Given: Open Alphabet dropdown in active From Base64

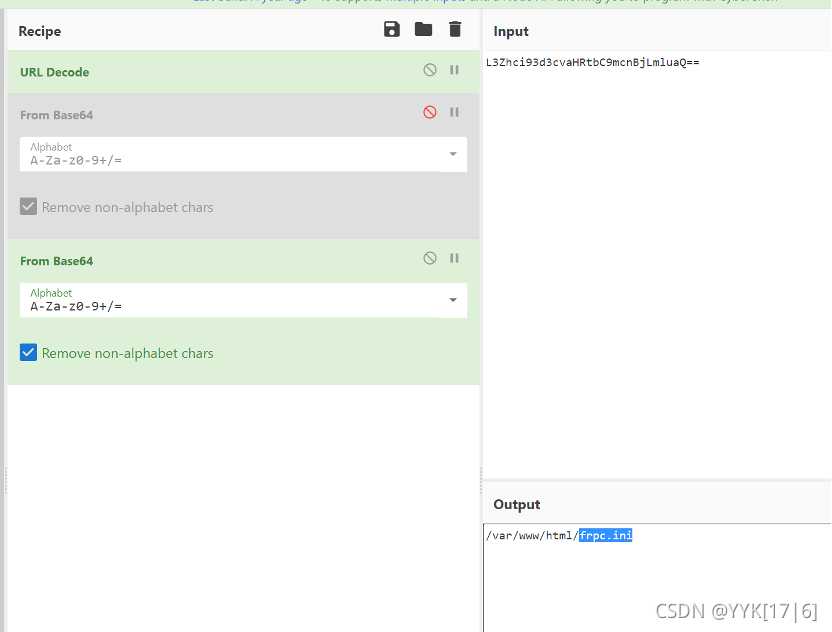Looking at the screenshot, I should (453, 300).
